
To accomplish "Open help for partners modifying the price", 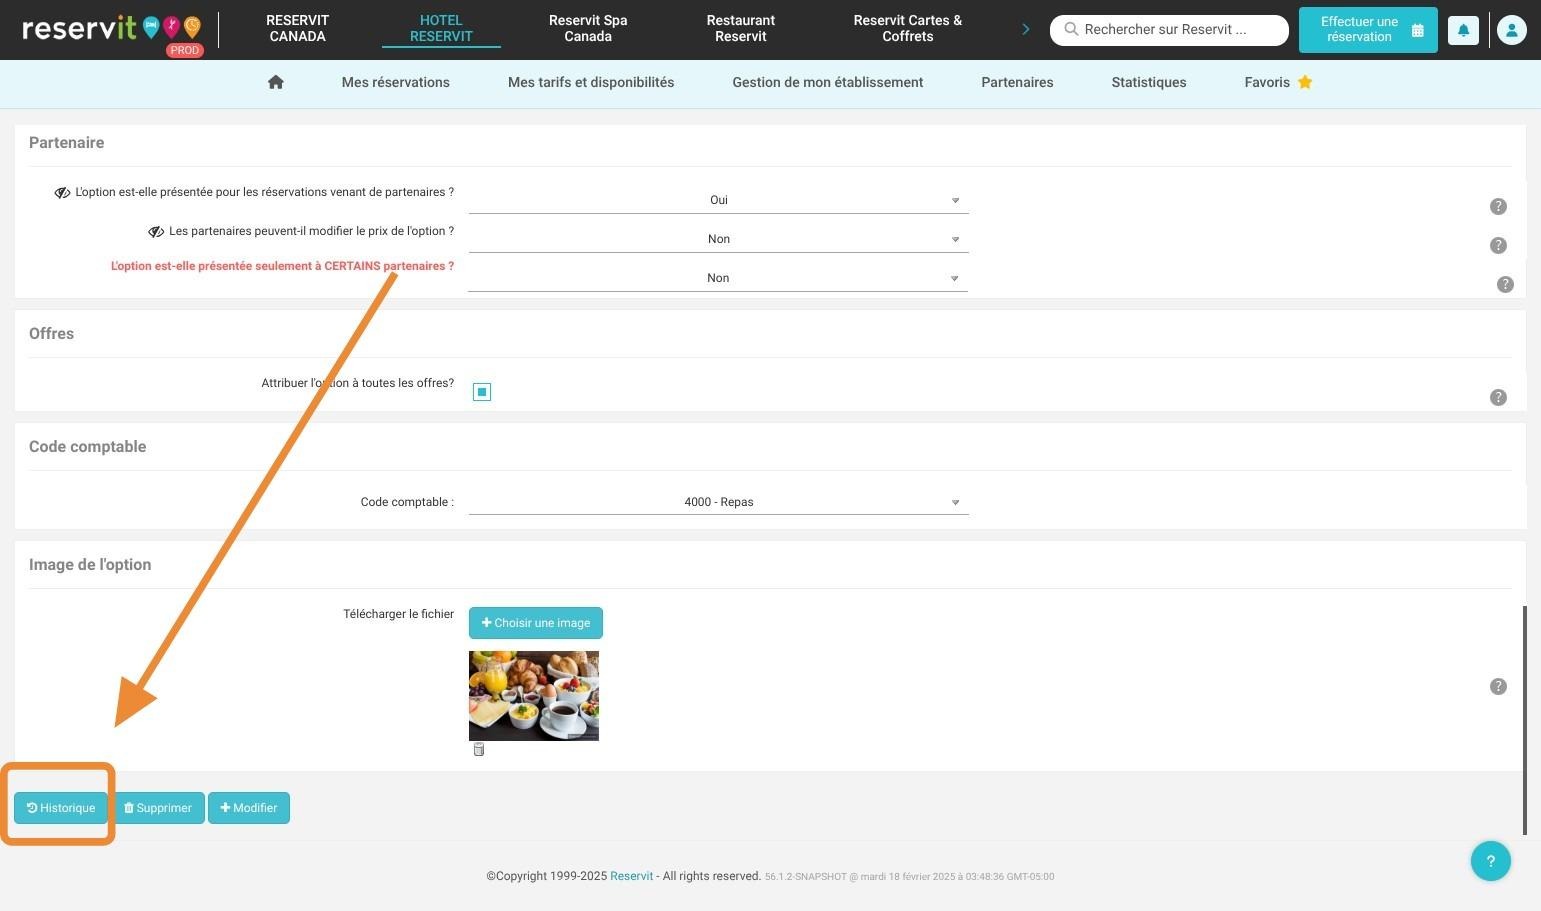I will (x=1498, y=245).
